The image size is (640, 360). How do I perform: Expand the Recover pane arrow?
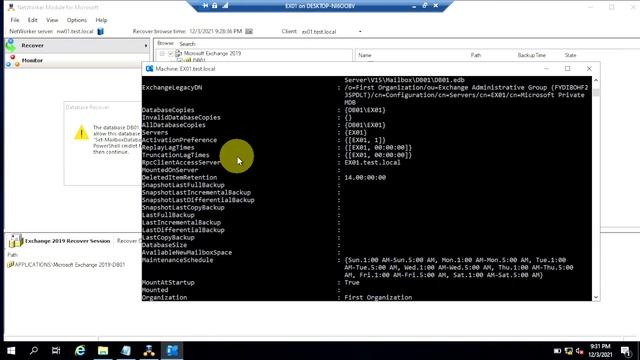coord(146,46)
